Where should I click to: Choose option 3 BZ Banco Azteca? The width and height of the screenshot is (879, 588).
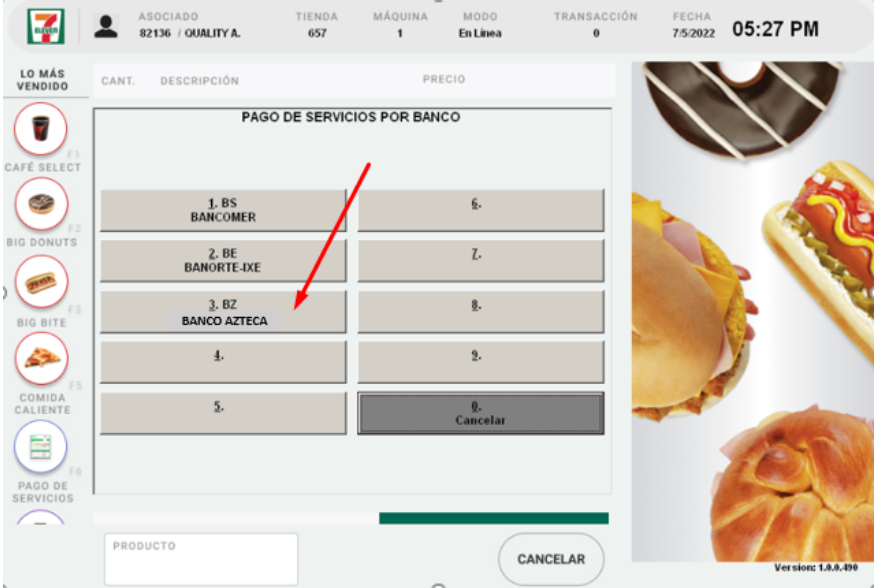pos(223,312)
